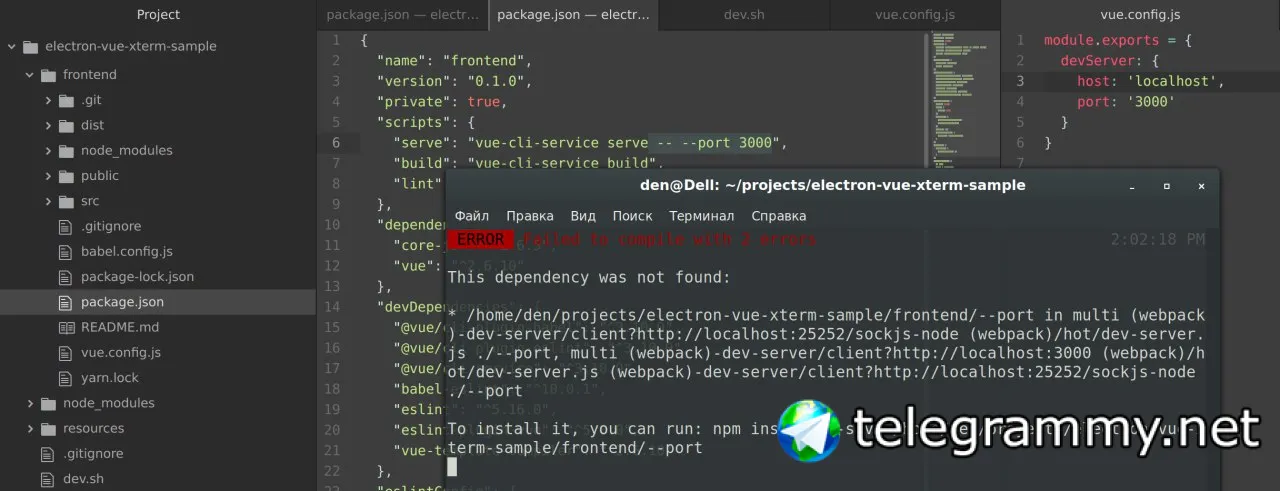
Task: Maximize the terminal window
Action: [x=1166, y=186]
